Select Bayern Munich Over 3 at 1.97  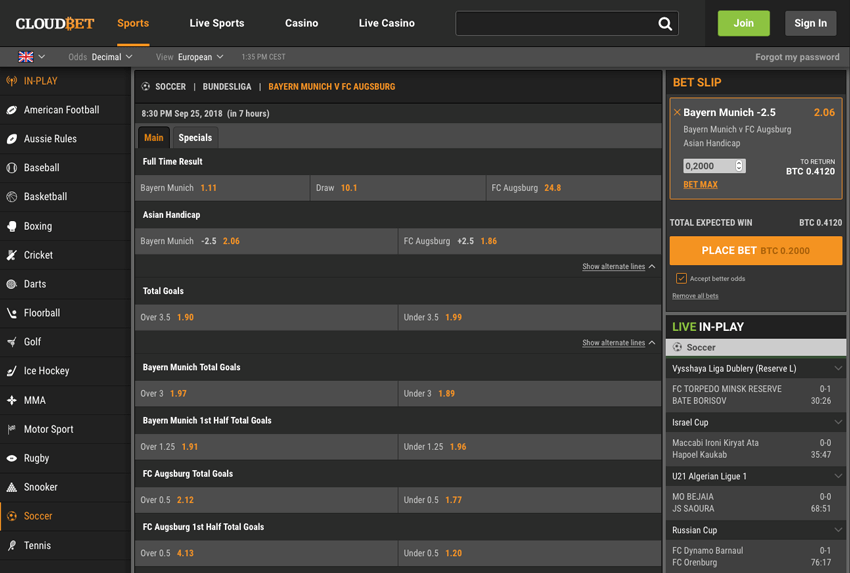click(266, 394)
